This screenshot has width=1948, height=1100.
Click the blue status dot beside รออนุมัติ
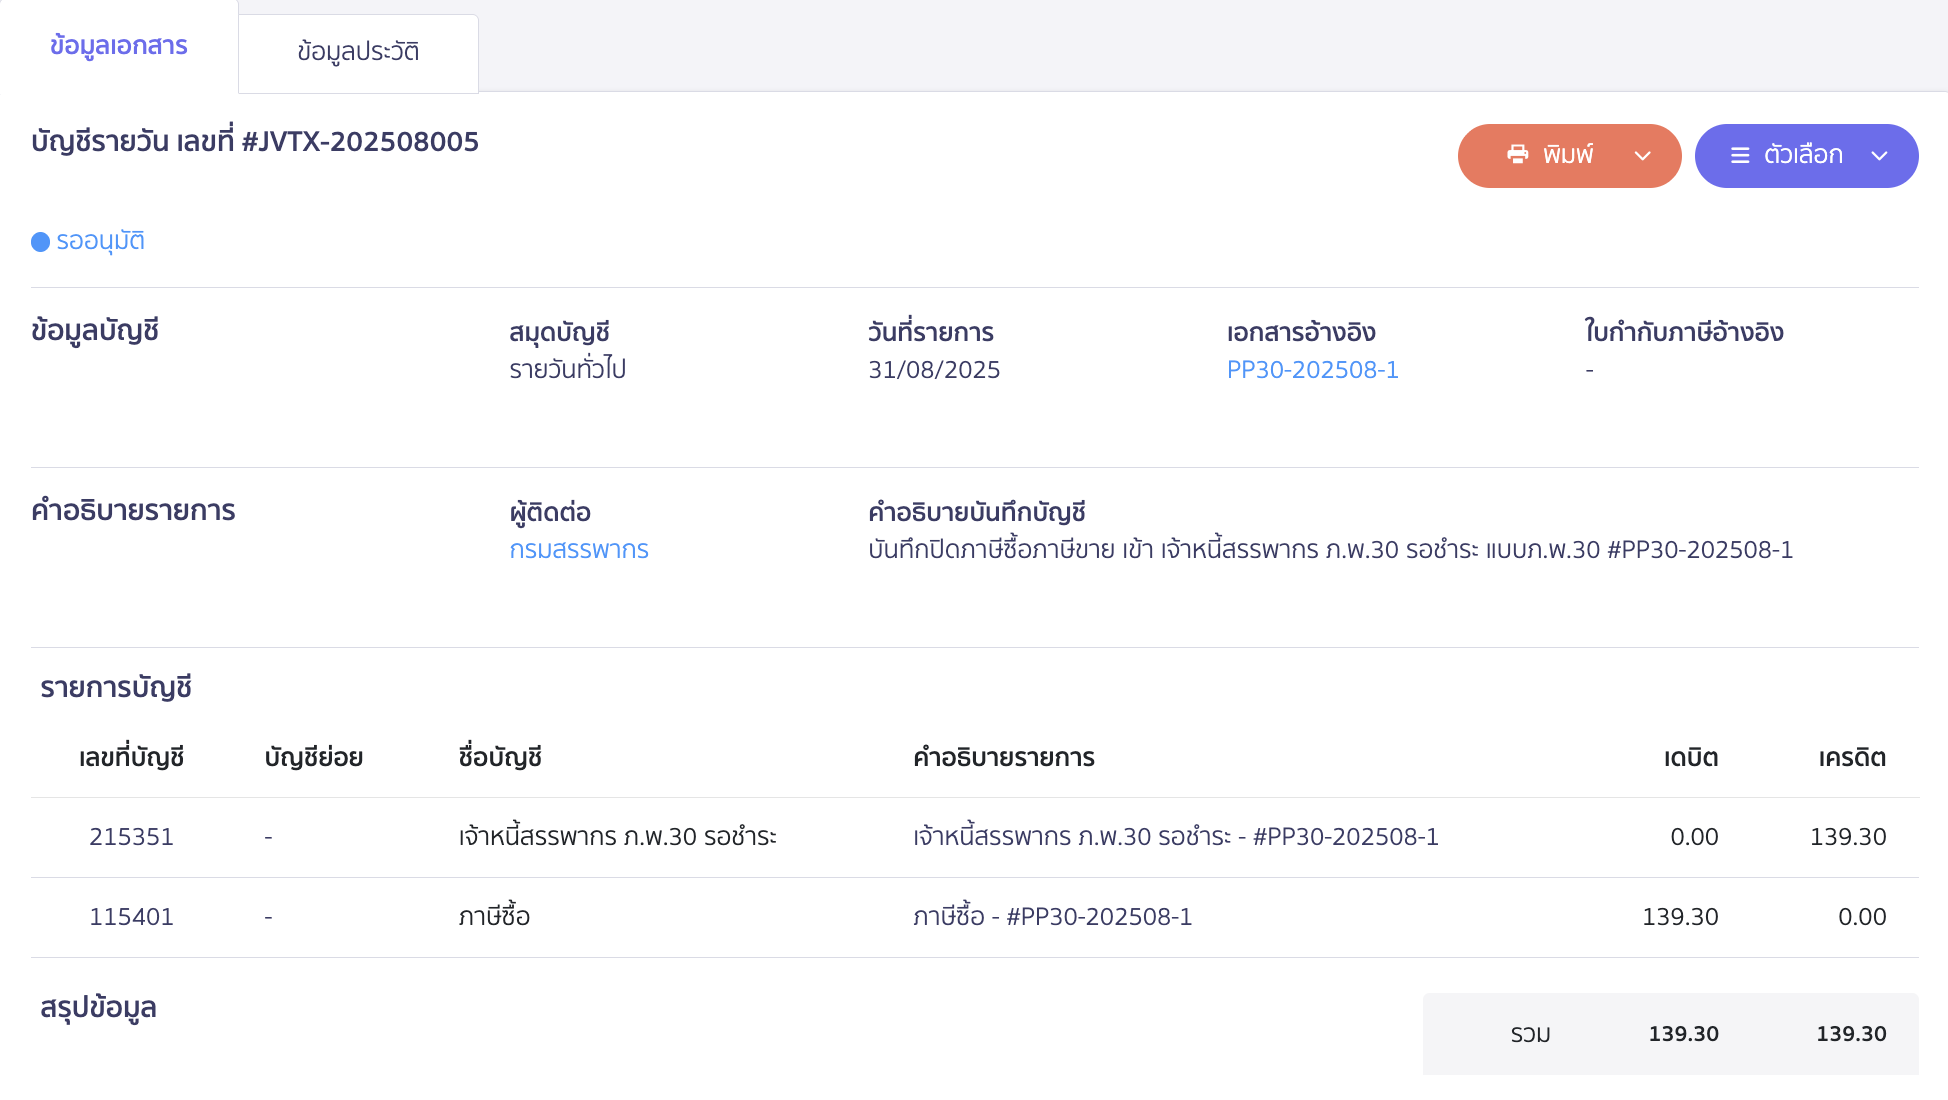tap(39, 240)
